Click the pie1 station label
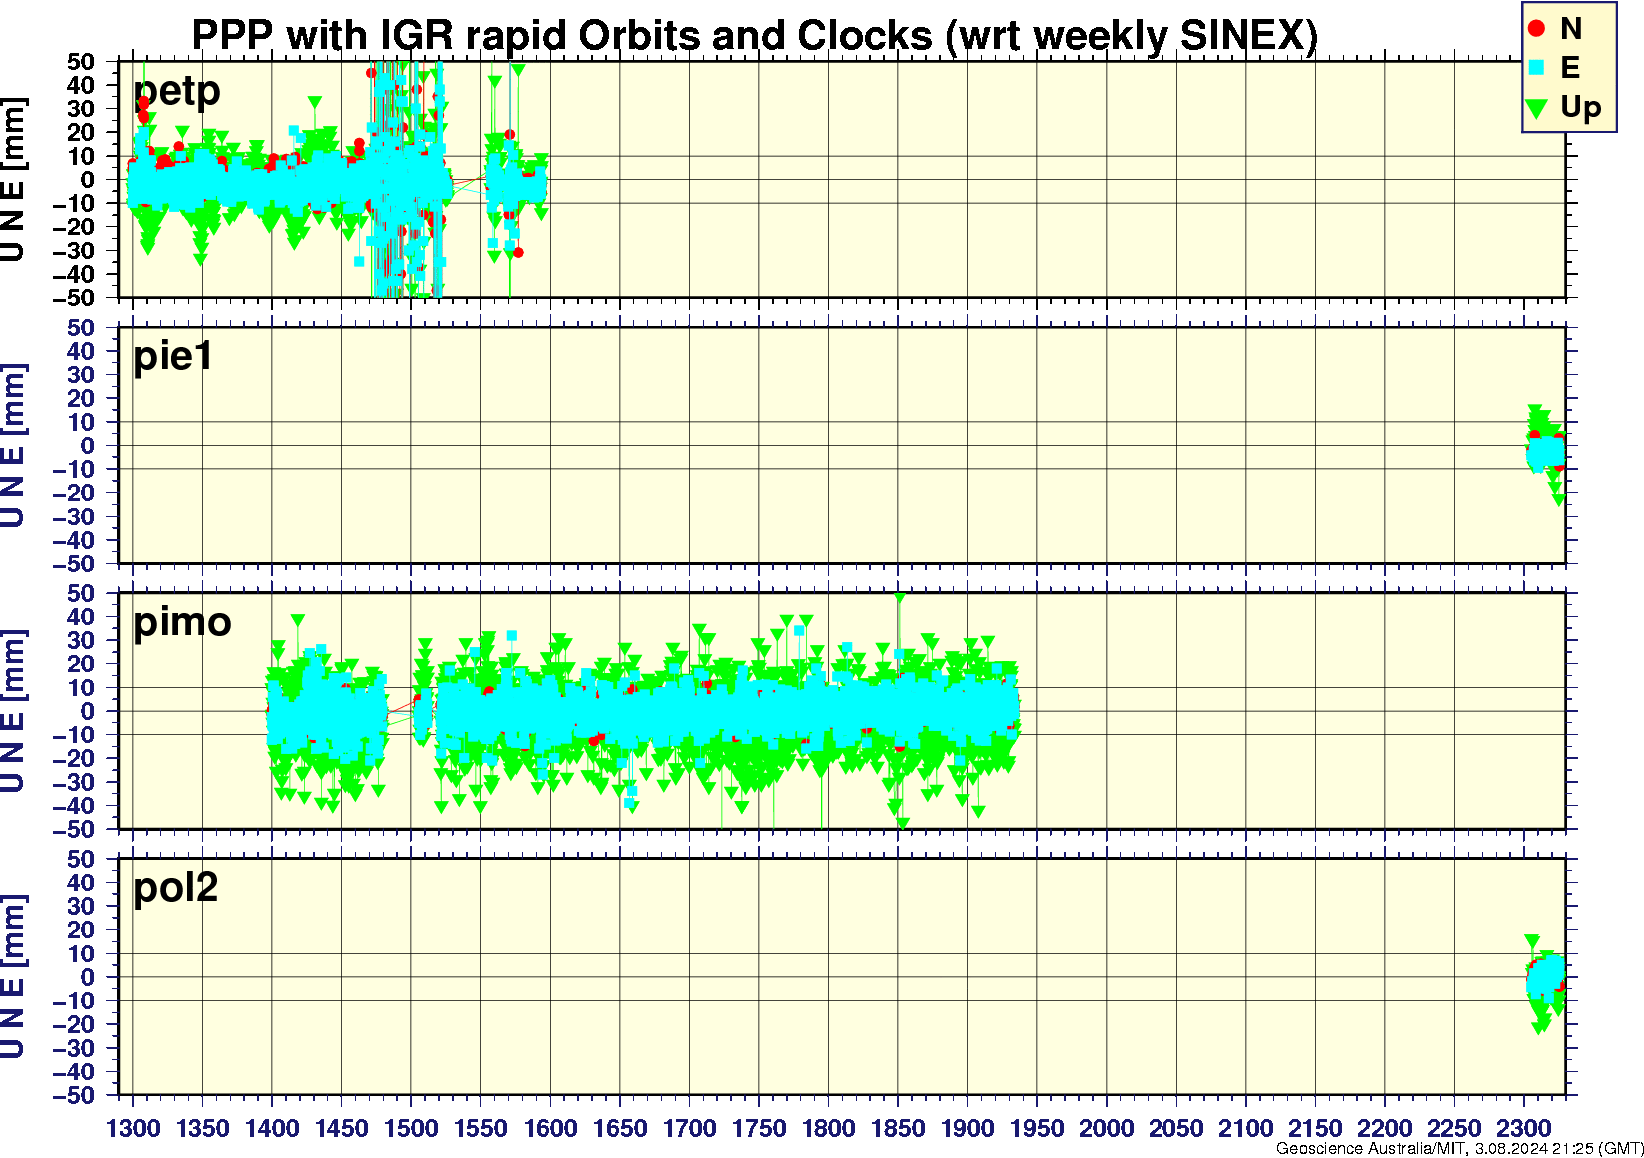 pyautogui.click(x=173, y=355)
